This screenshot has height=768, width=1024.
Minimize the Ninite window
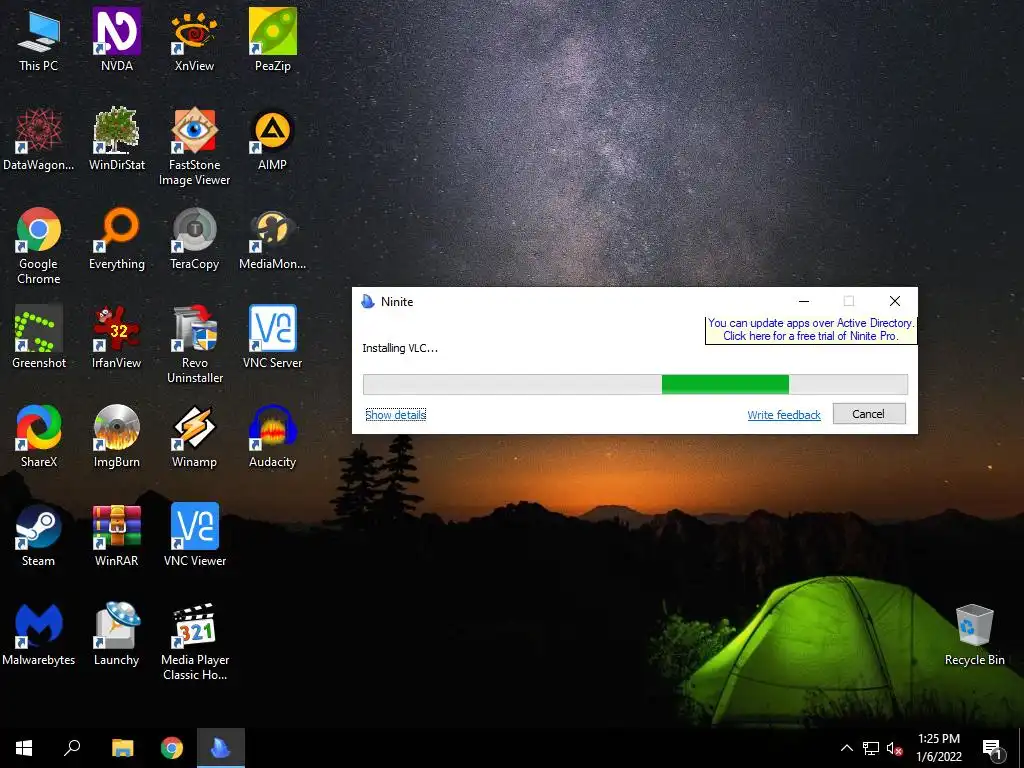pyautogui.click(x=804, y=301)
